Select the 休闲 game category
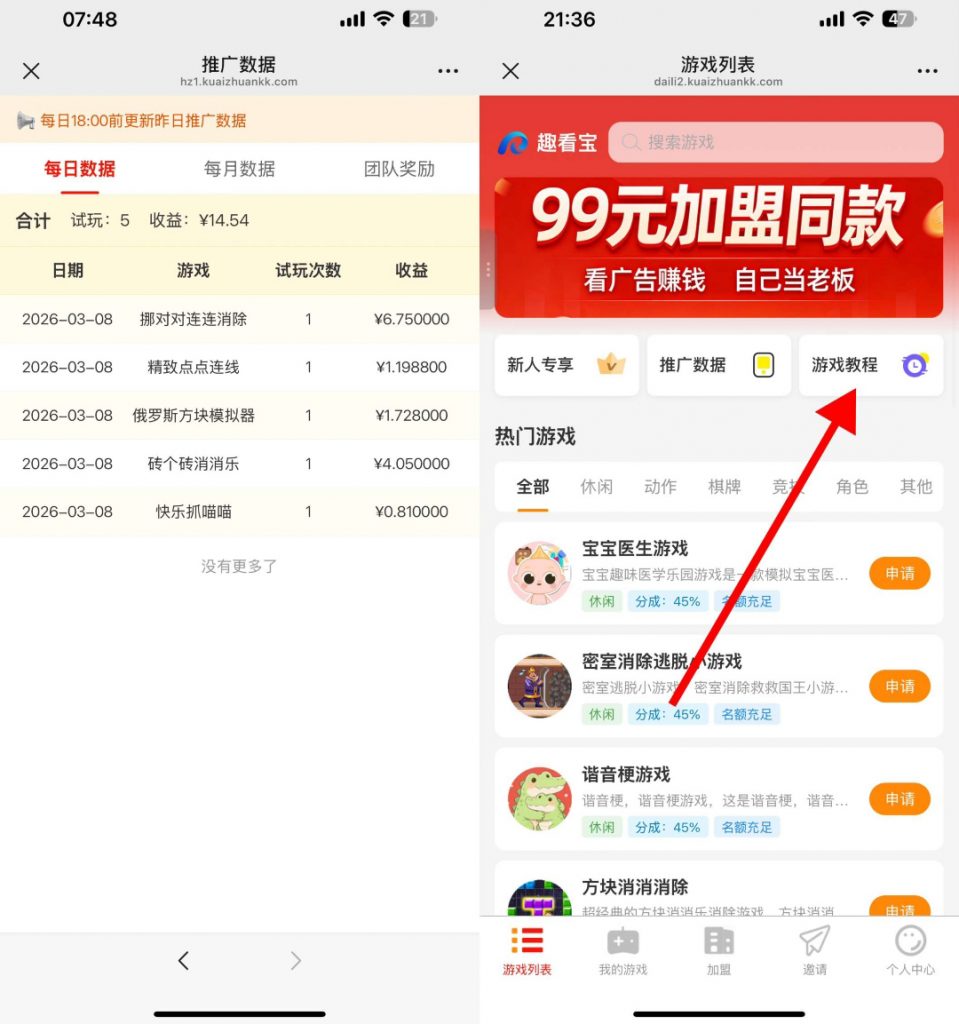This screenshot has height=1024, width=959. pyautogui.click(x=596, y=487)
